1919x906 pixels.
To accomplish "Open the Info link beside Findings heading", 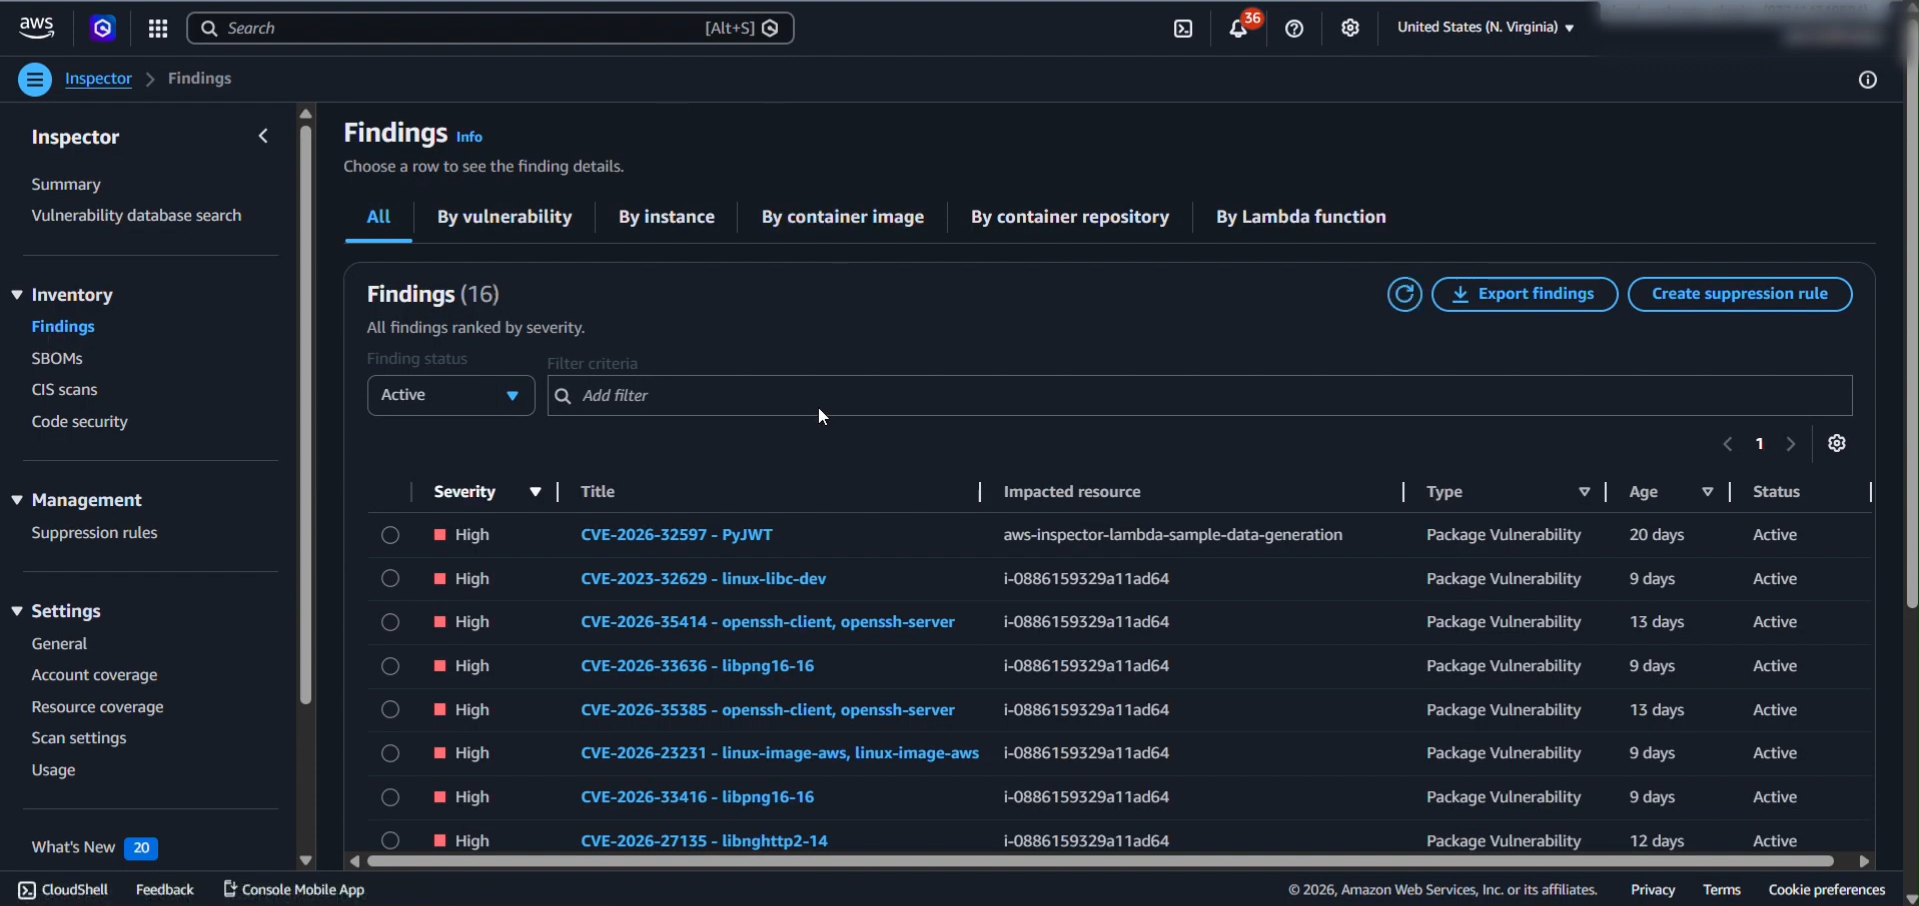I will tap(469, 137).
